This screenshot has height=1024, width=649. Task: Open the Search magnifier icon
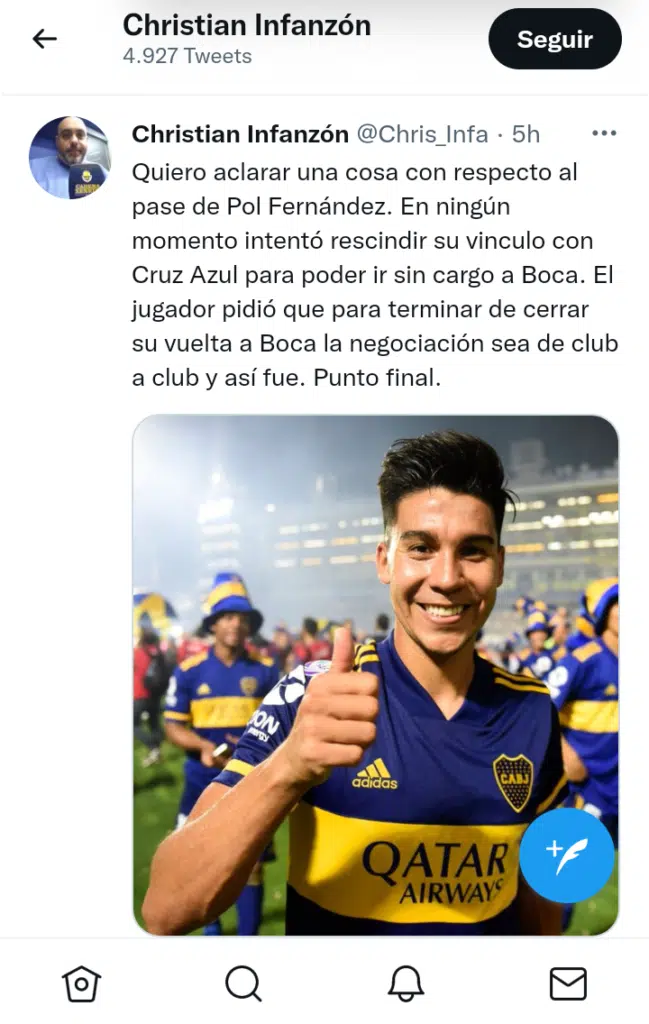(x=244, y=984)
